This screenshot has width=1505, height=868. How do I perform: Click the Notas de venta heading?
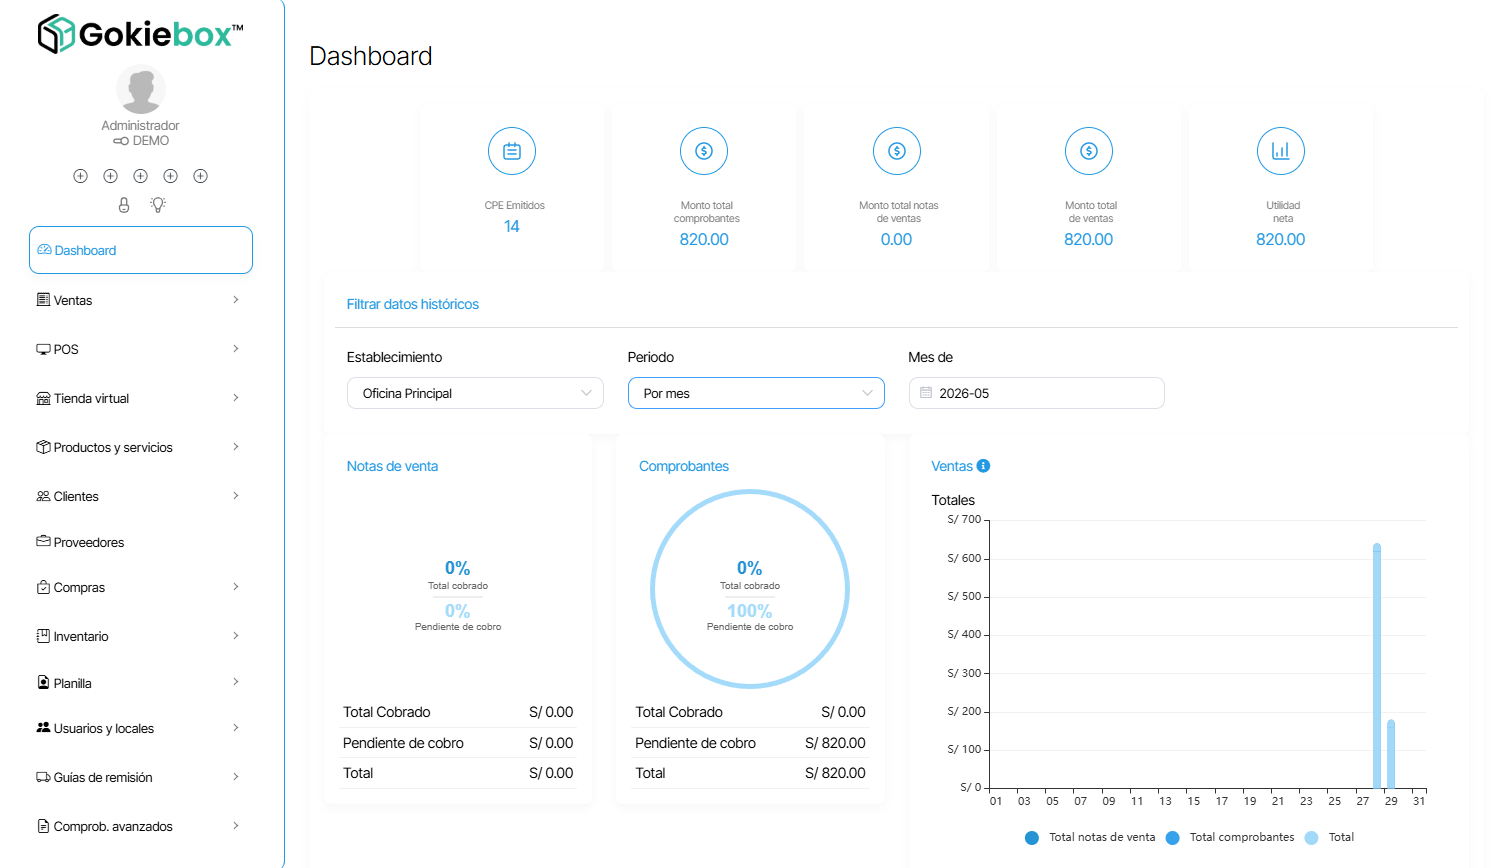pyautogui.click(x=392, y=466)
